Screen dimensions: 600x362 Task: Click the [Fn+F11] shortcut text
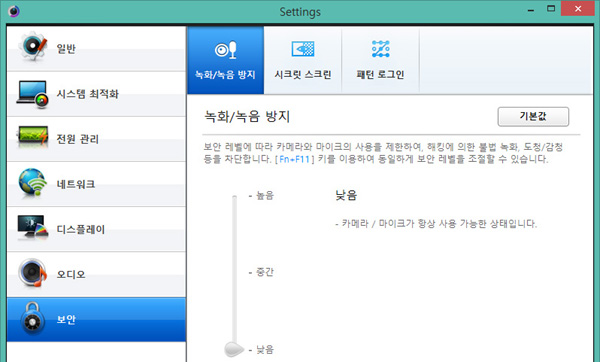coord(294,159)
